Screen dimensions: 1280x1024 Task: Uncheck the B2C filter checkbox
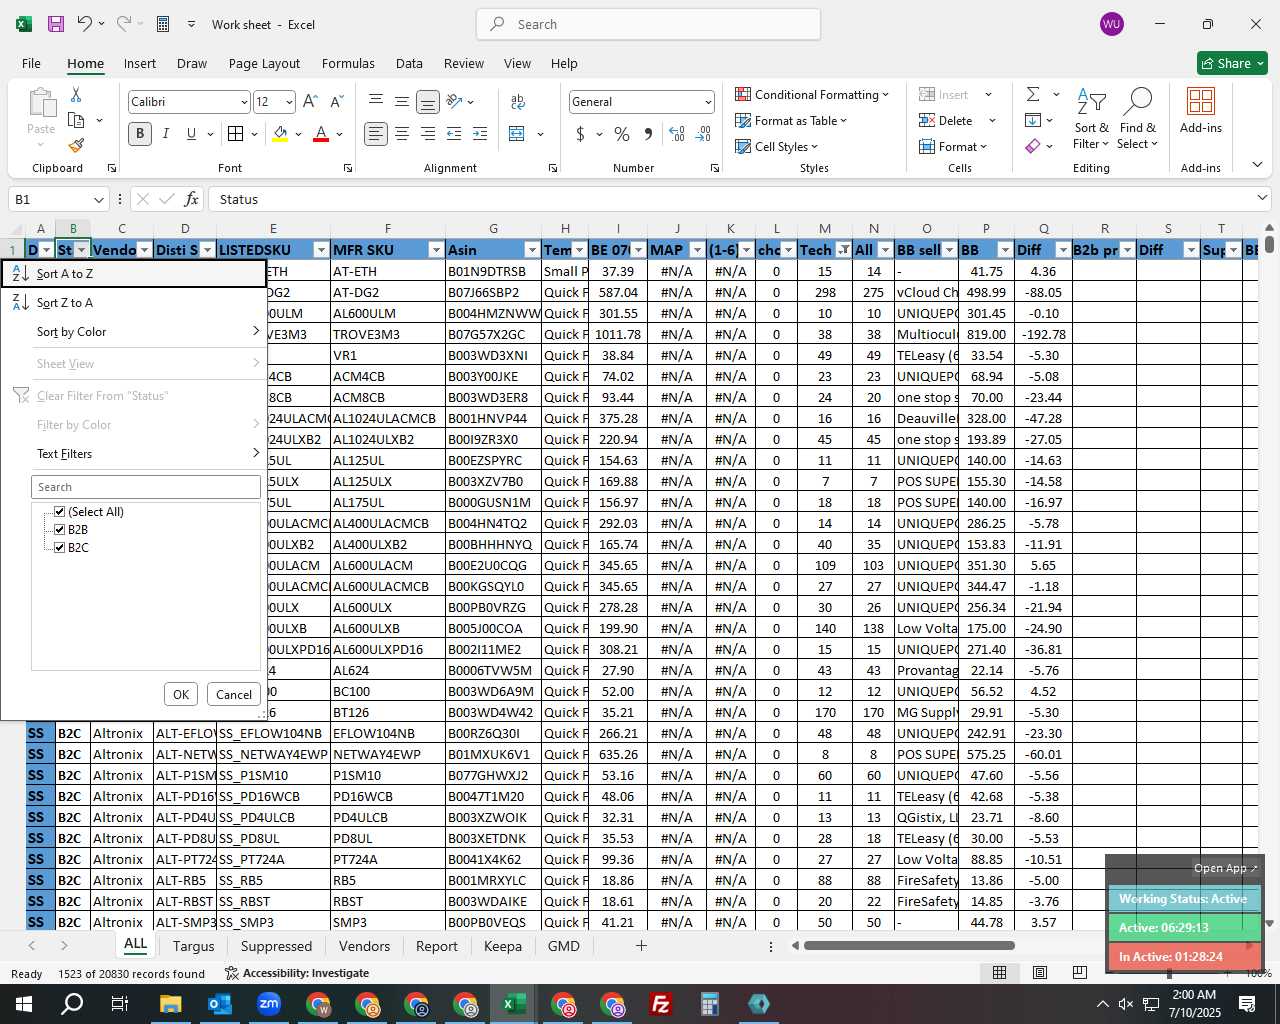coord(60,548)
